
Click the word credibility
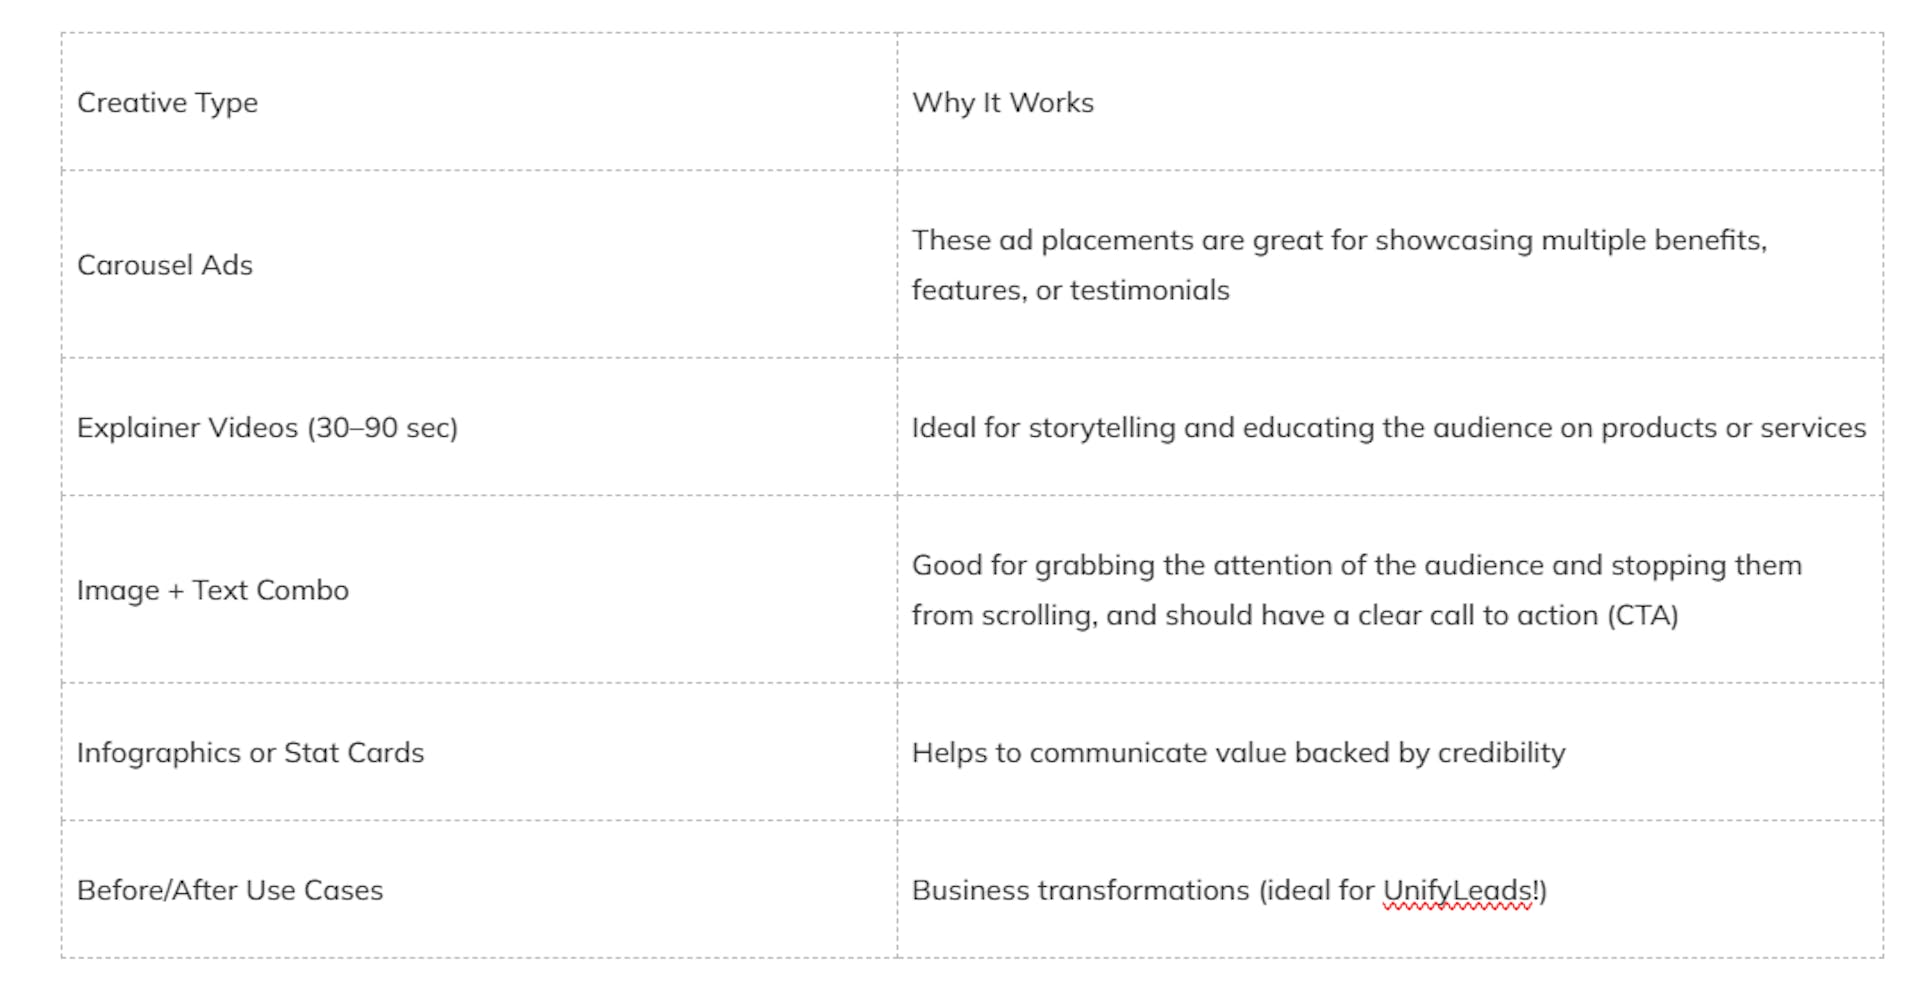pos(1501,753)
